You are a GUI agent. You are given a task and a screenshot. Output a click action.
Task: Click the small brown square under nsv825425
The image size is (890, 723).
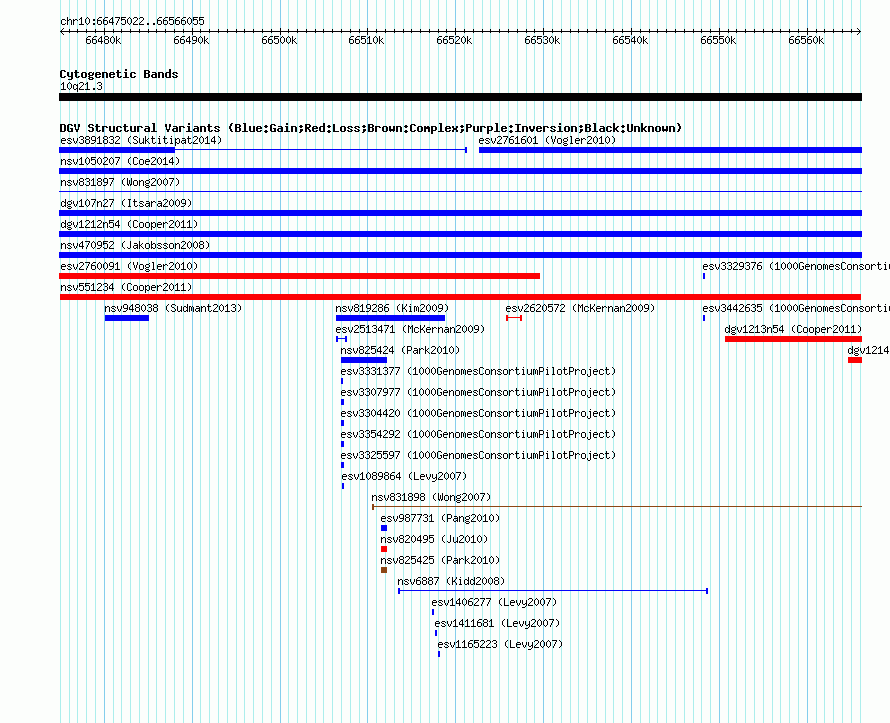click(384, 570)
